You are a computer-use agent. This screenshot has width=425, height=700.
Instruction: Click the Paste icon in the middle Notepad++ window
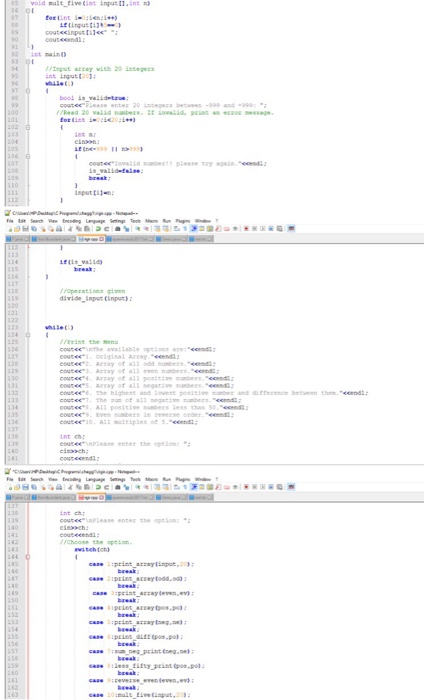[87, 229]
